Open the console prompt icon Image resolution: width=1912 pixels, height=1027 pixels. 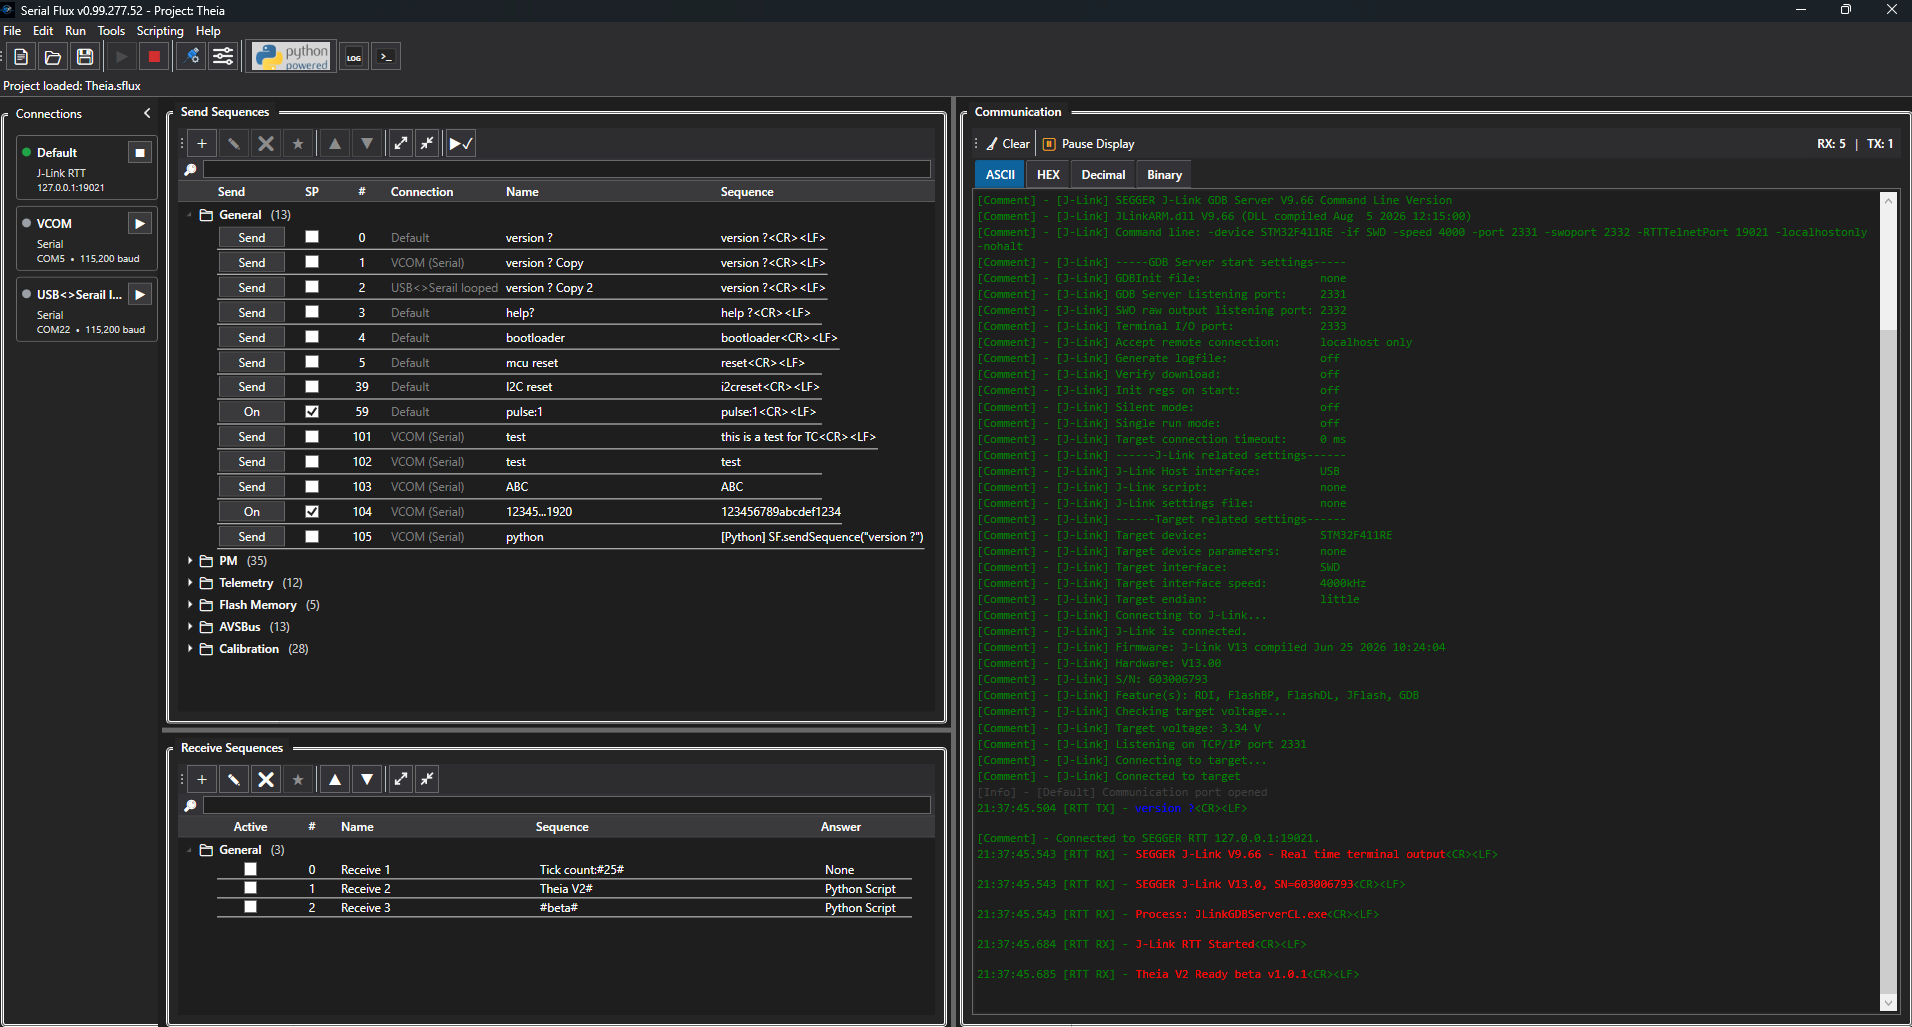pyautogui.click(x=386, y=57)
